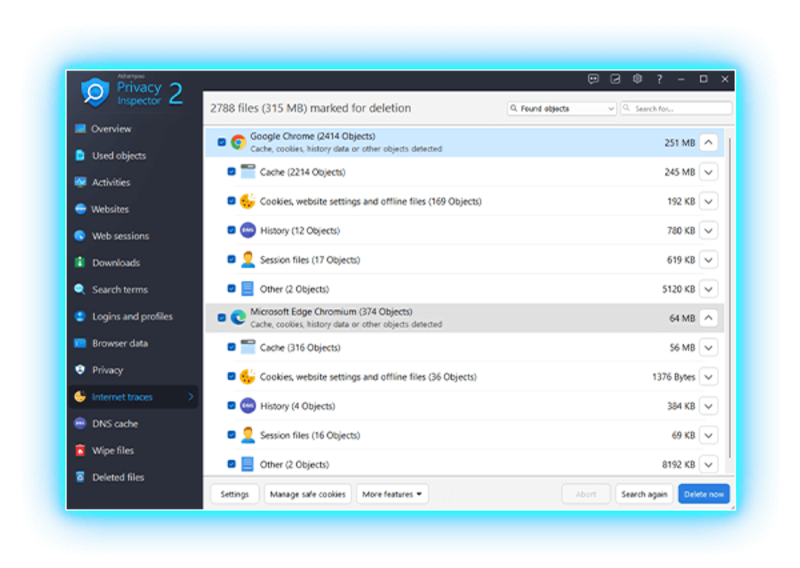Click the Search for input field
The width and height of the screenshot is (800, 568).
pos(676,108)
